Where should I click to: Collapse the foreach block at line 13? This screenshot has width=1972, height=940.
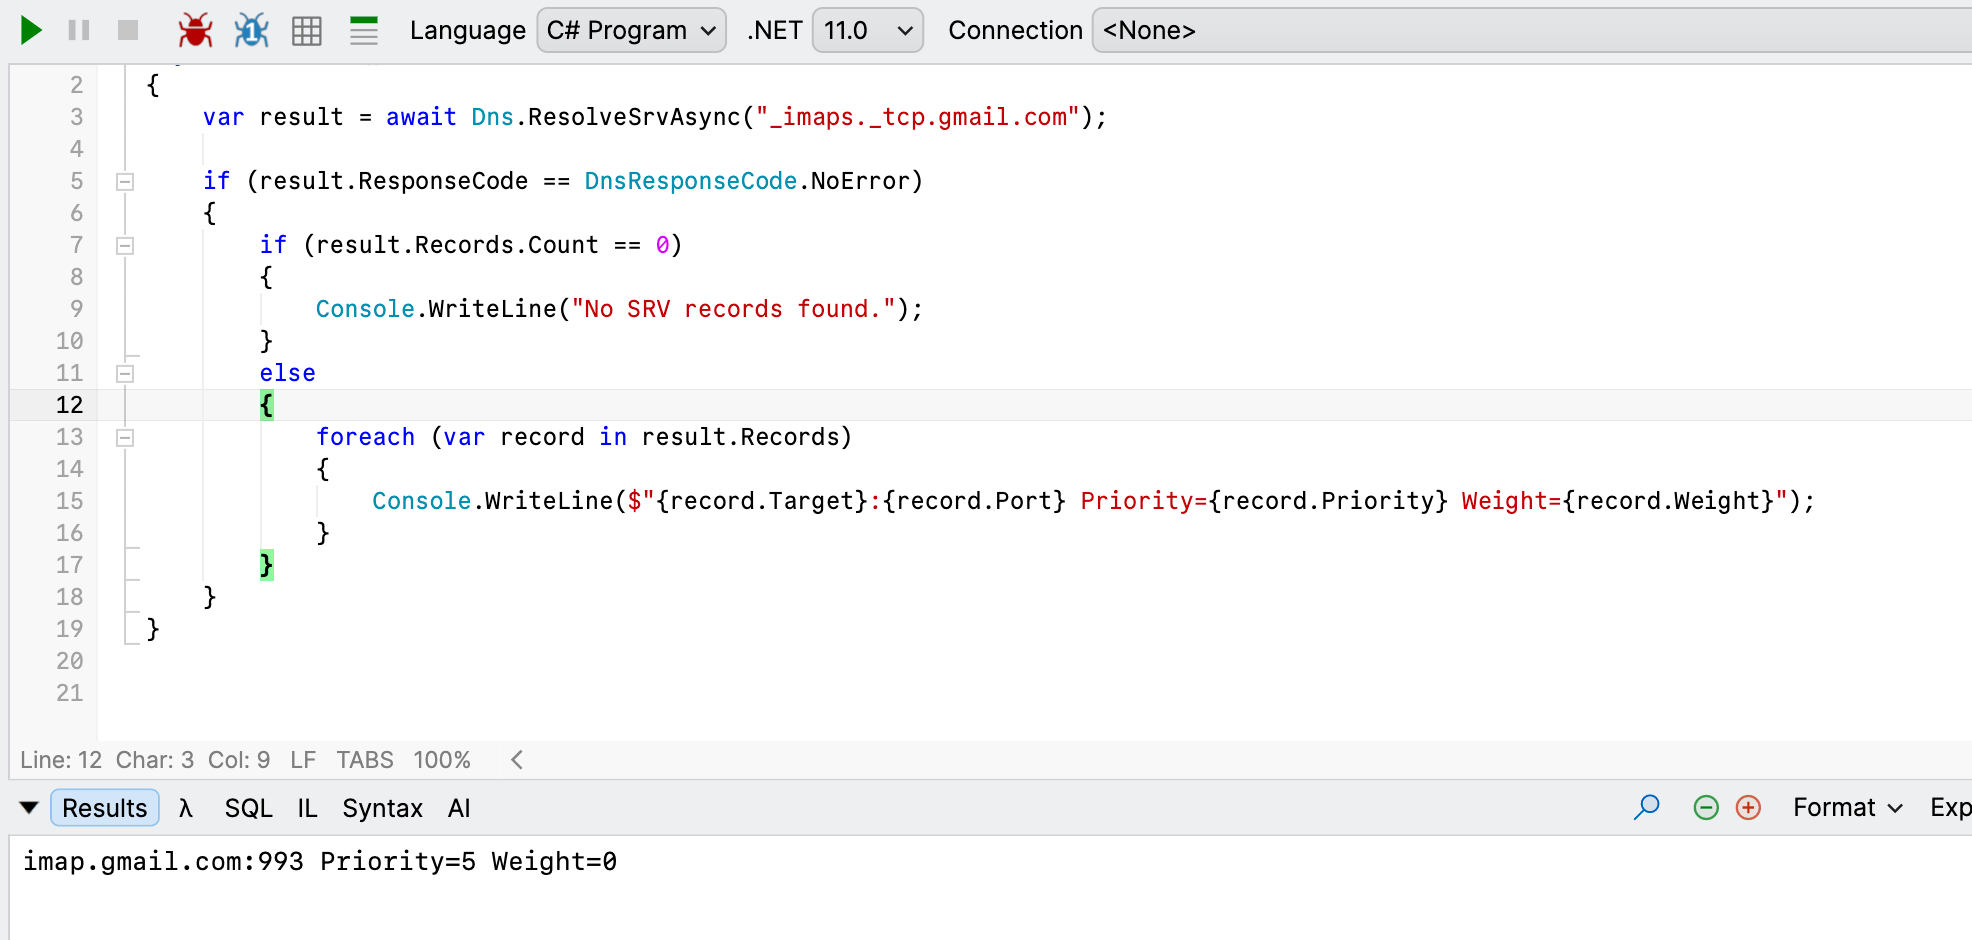click(125, 438)
